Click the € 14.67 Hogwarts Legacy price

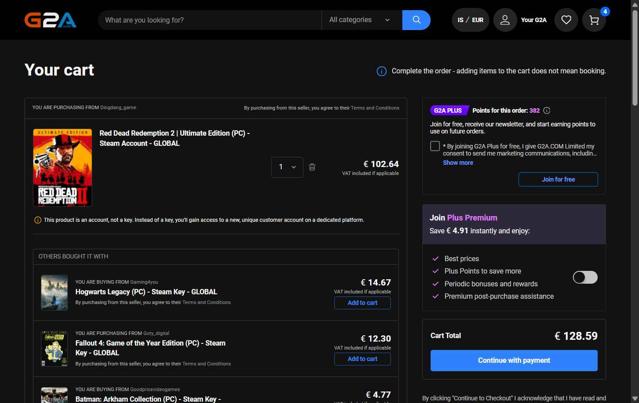coord(376,282)
